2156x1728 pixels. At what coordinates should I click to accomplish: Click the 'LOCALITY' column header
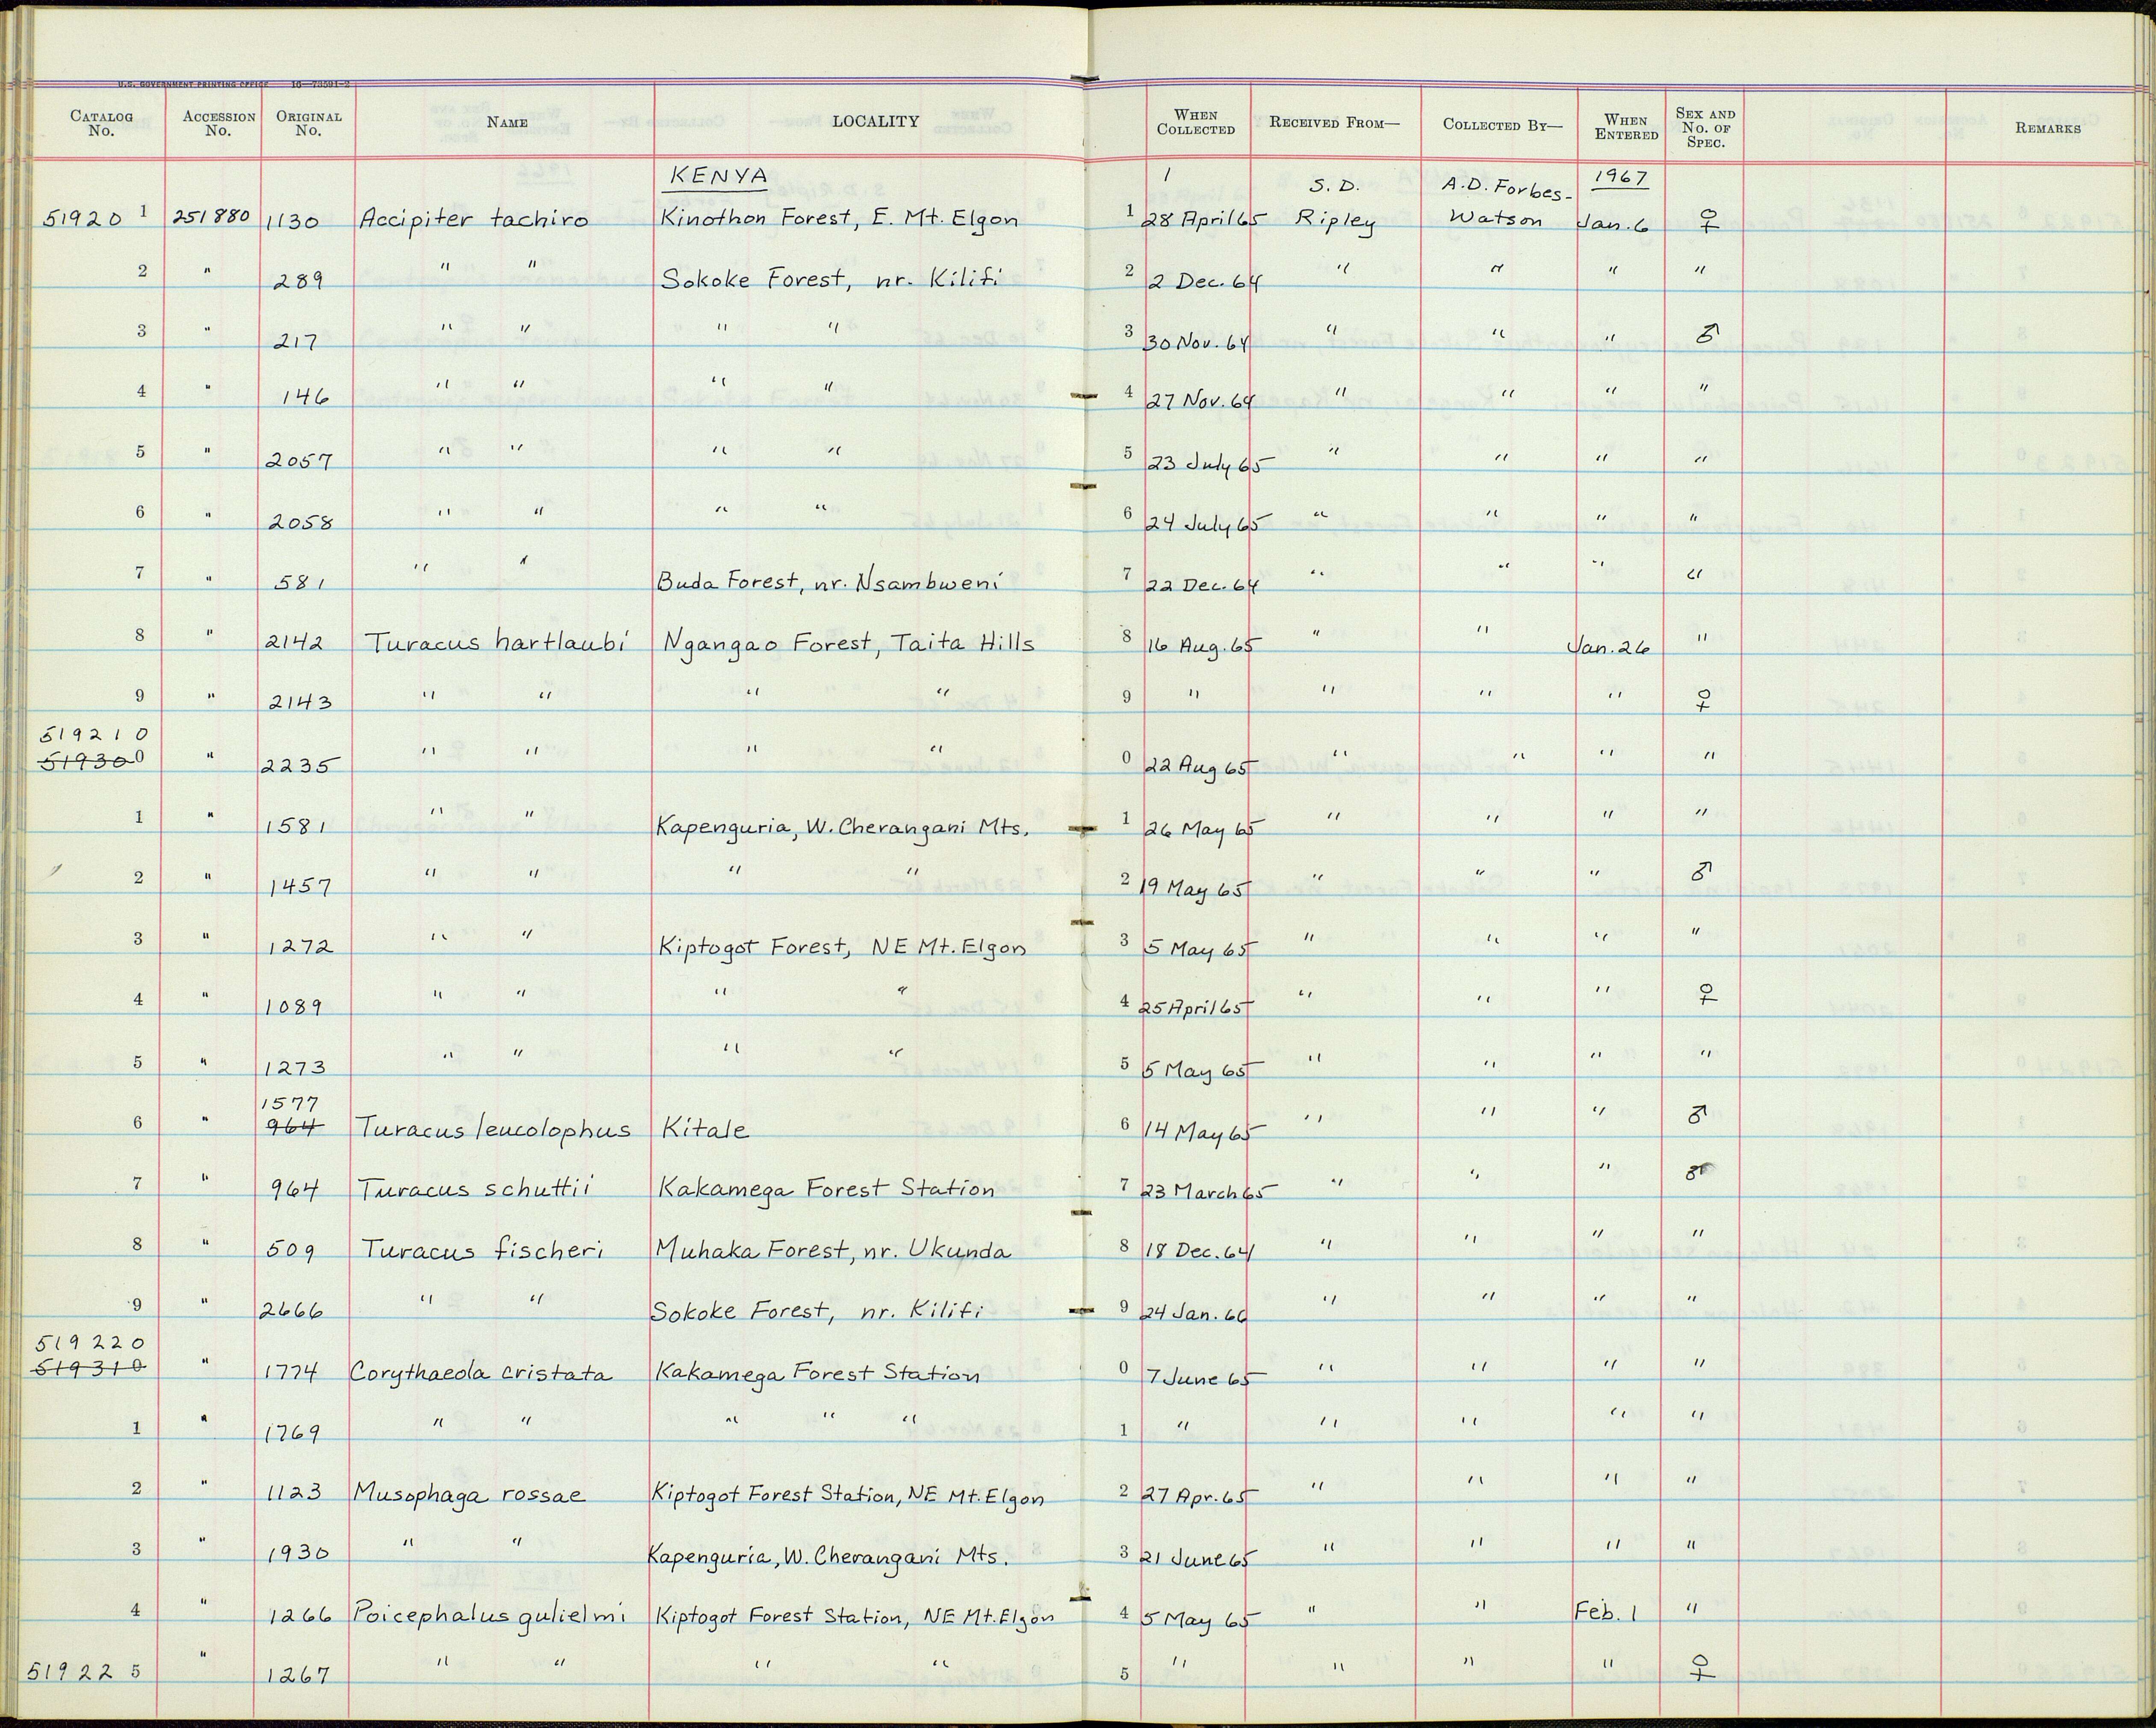click(875, 121)
